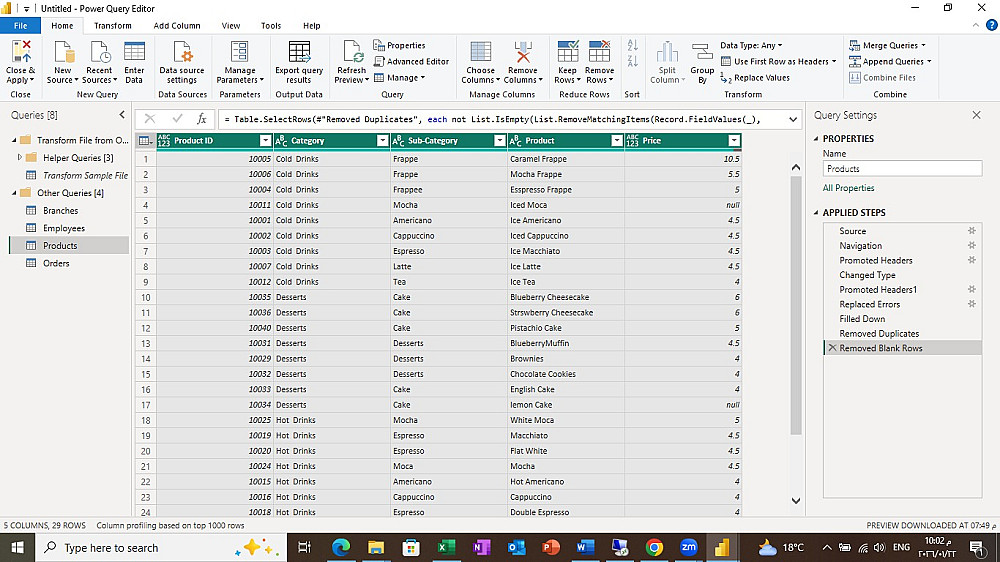Open Sub-Category column filter dropdown
Viewport: 1000px width, 562px height.
(x=499, y=141)
